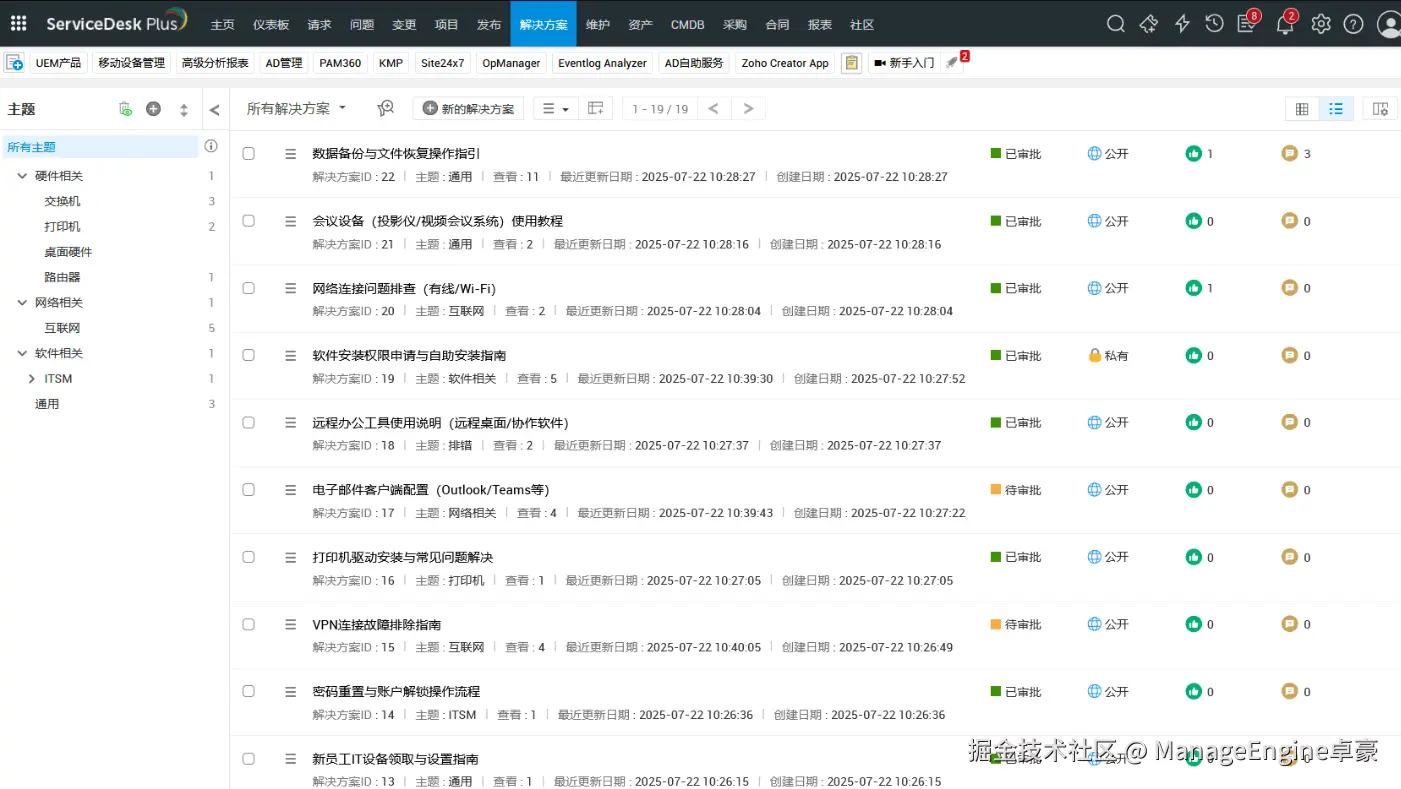Screen dimensions: 1401x789
Task: Tick checkbox for 软件安装权限申请与自助安装指南
Action: point(249,355)
